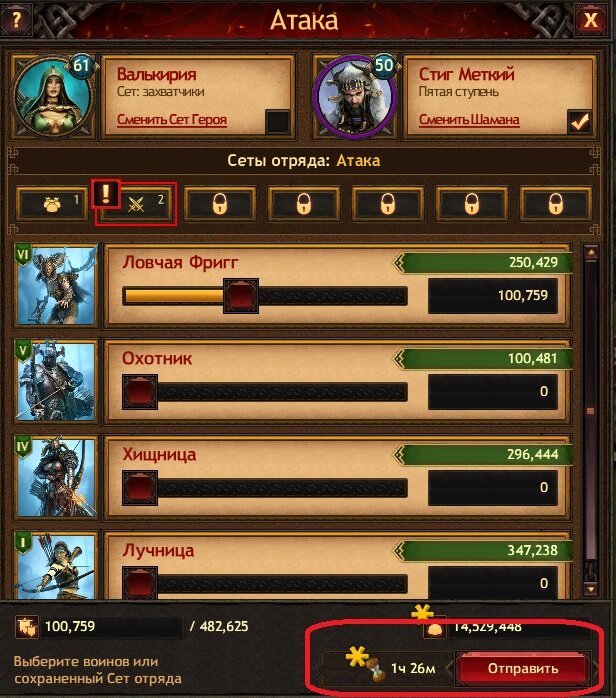Image resolution: width=616 pixels, height=698 pixels.
Task: Click the Лучница unit thumbnail
Action: coord(56,566)
